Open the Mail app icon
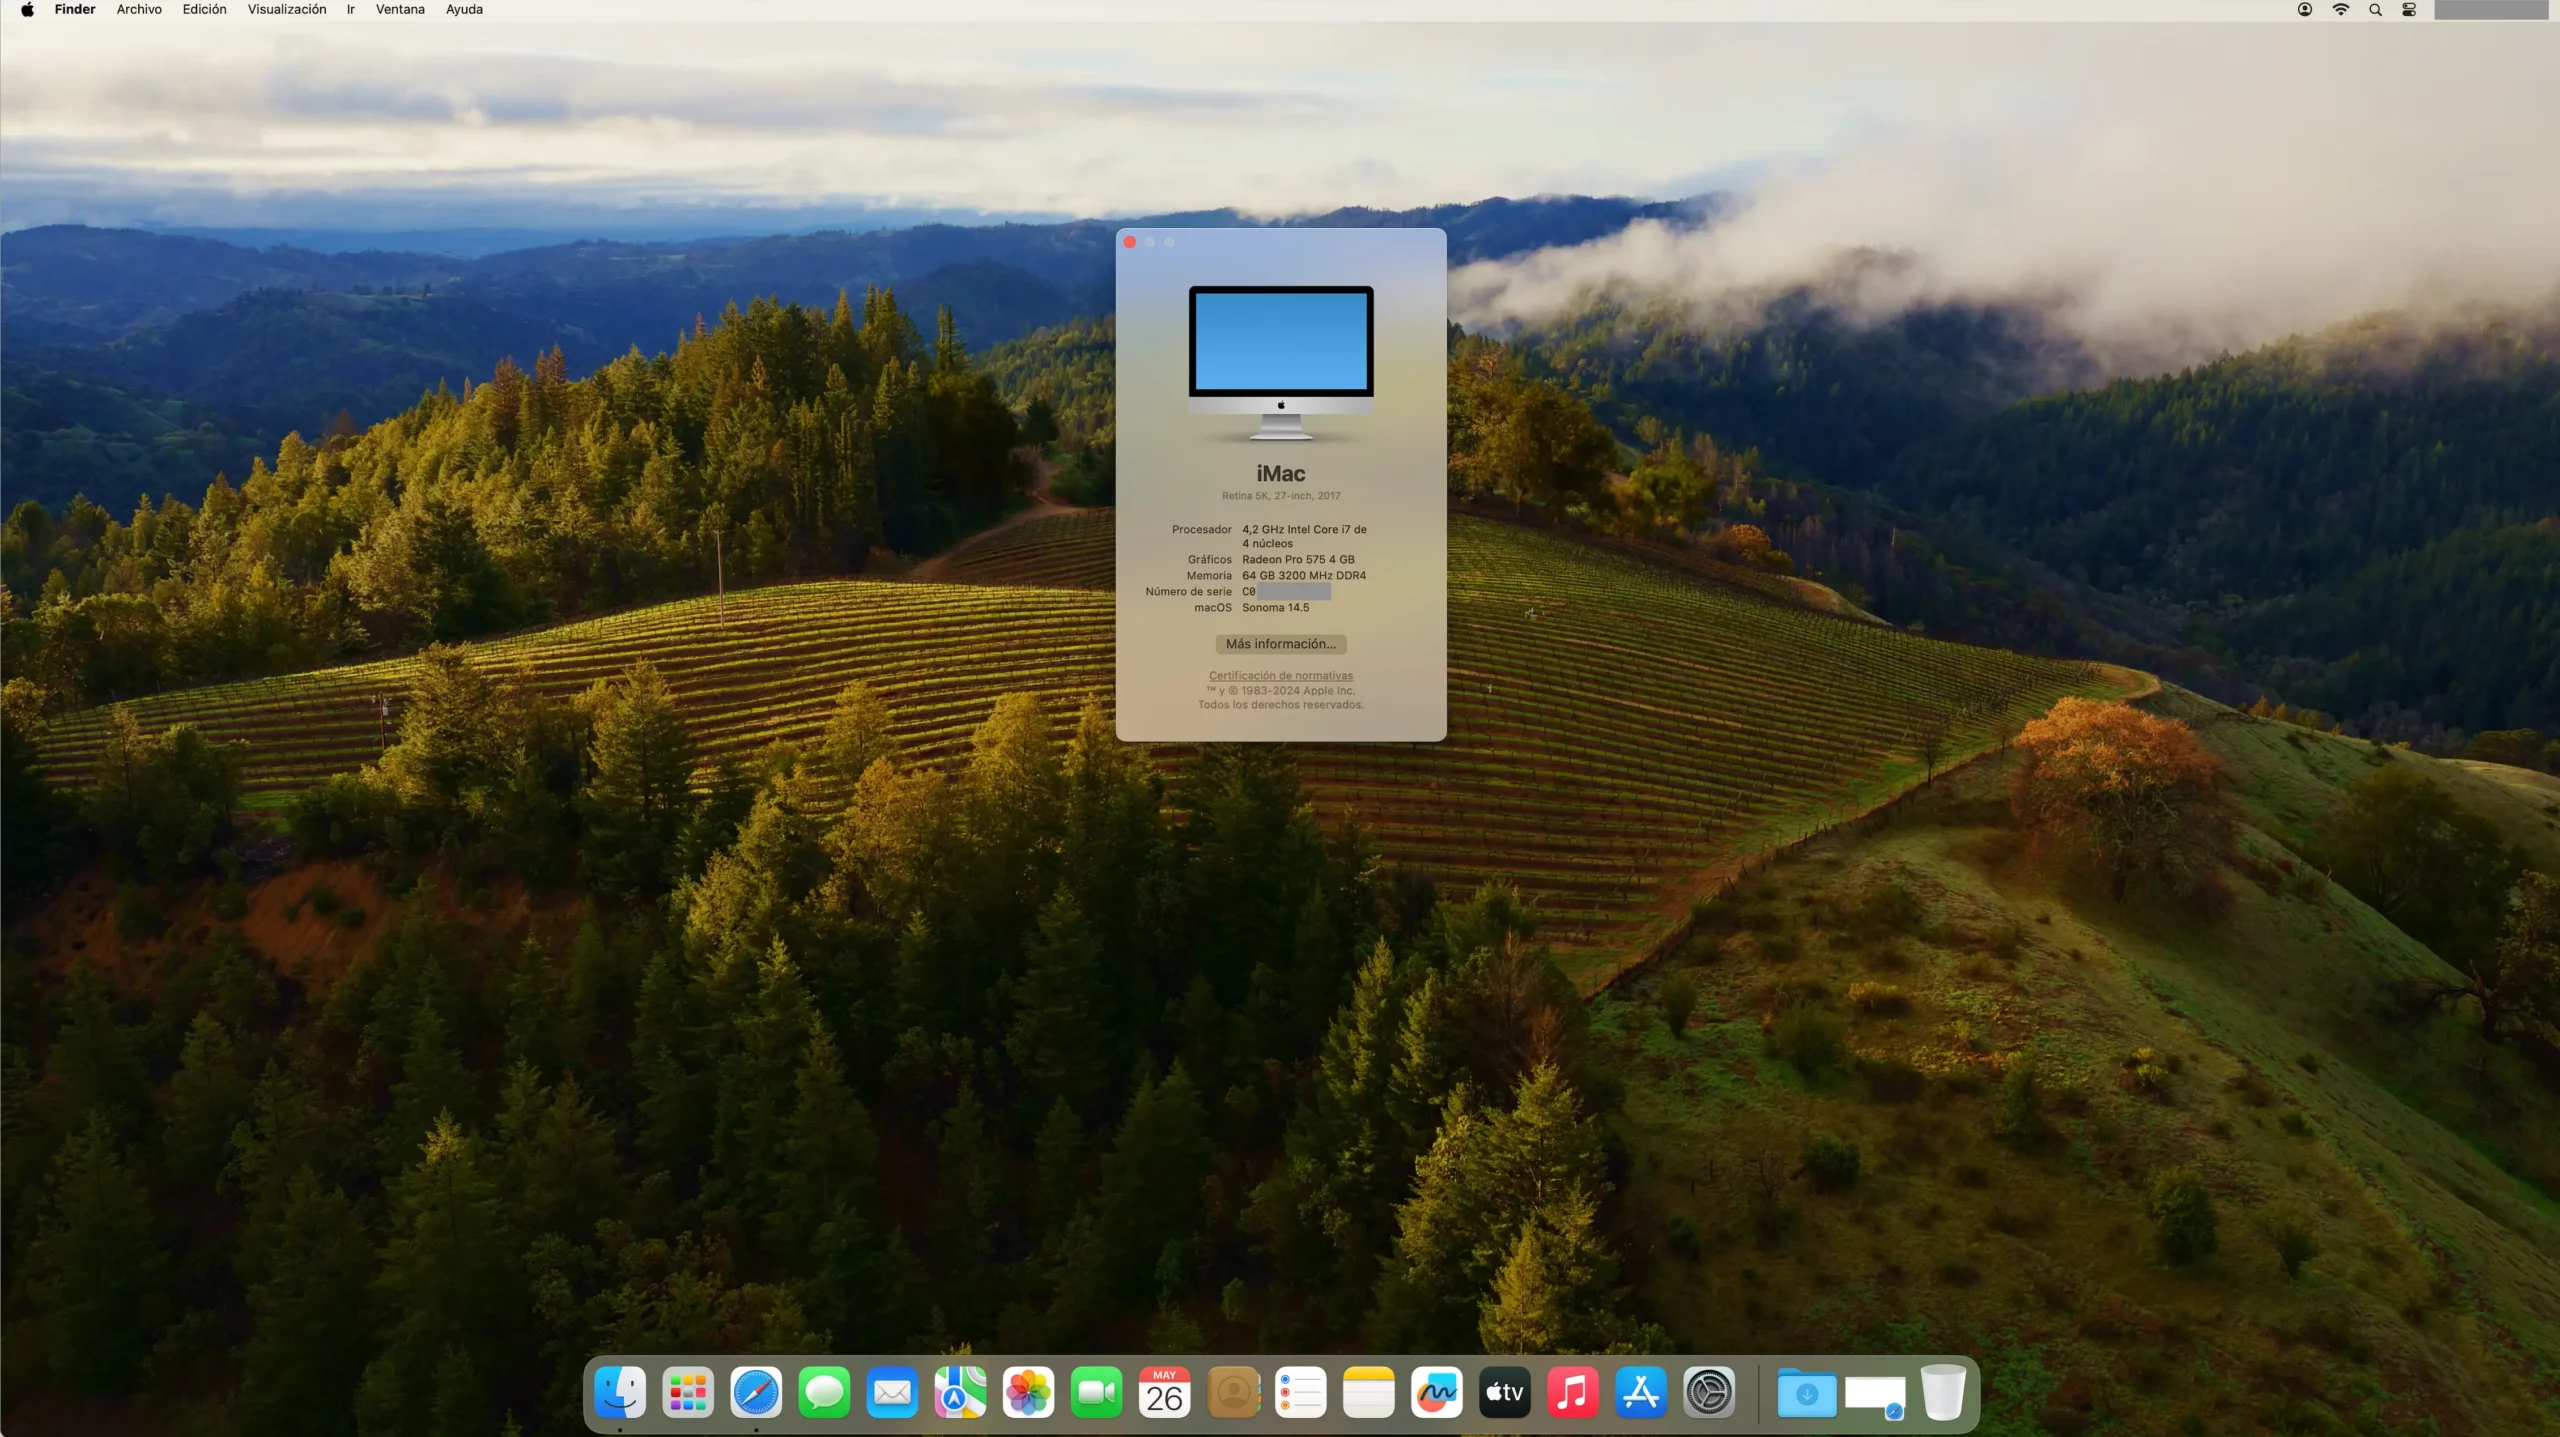 (x=892, y=1392)
